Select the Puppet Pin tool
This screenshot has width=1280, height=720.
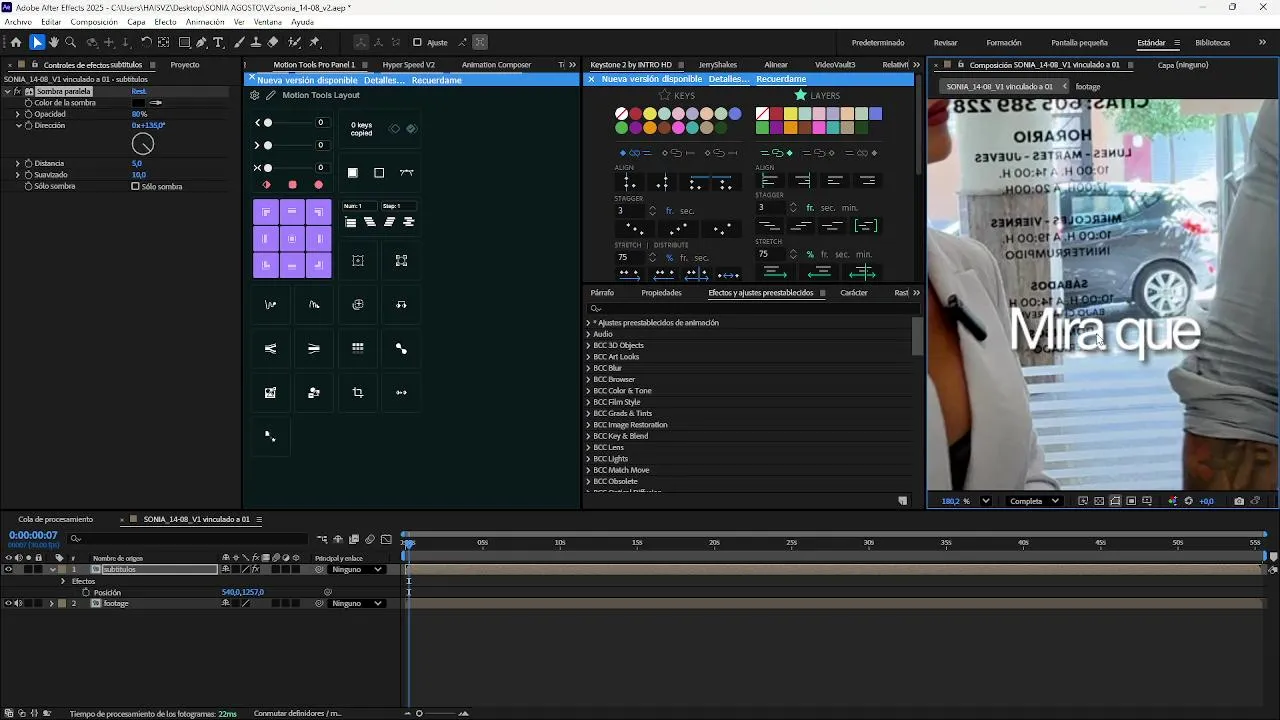pos(314,42)
